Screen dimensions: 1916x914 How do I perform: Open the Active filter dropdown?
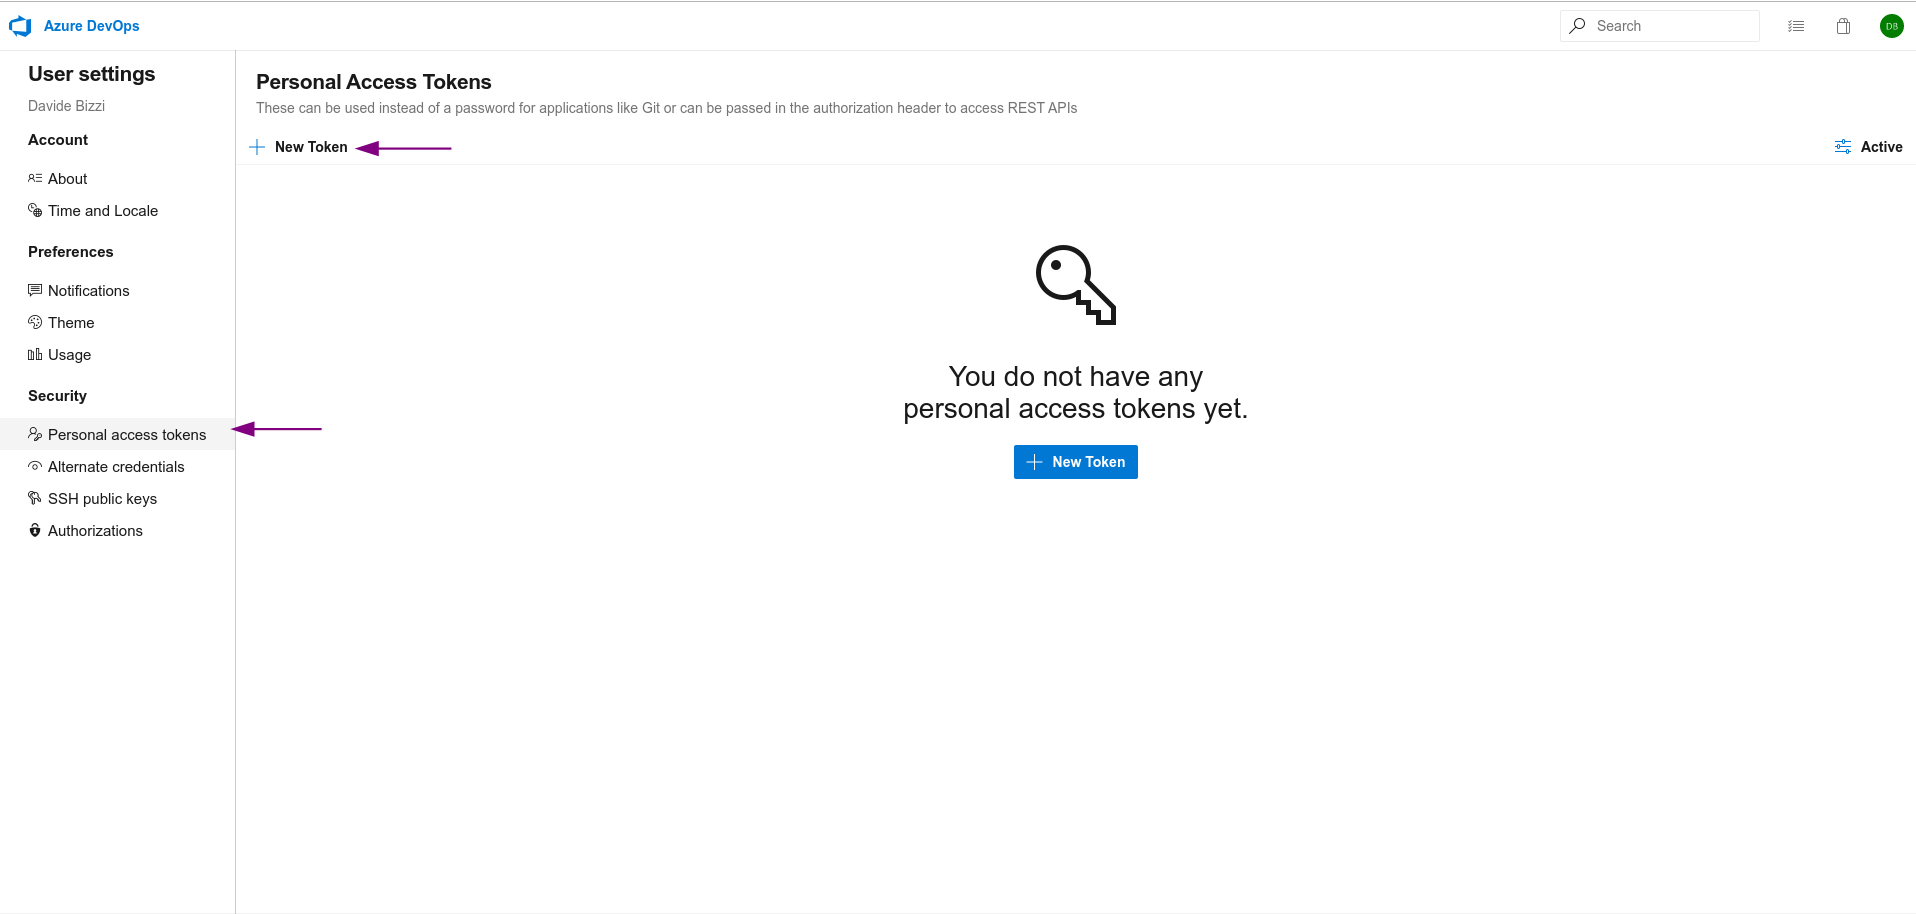click(x=1868, y=147)
